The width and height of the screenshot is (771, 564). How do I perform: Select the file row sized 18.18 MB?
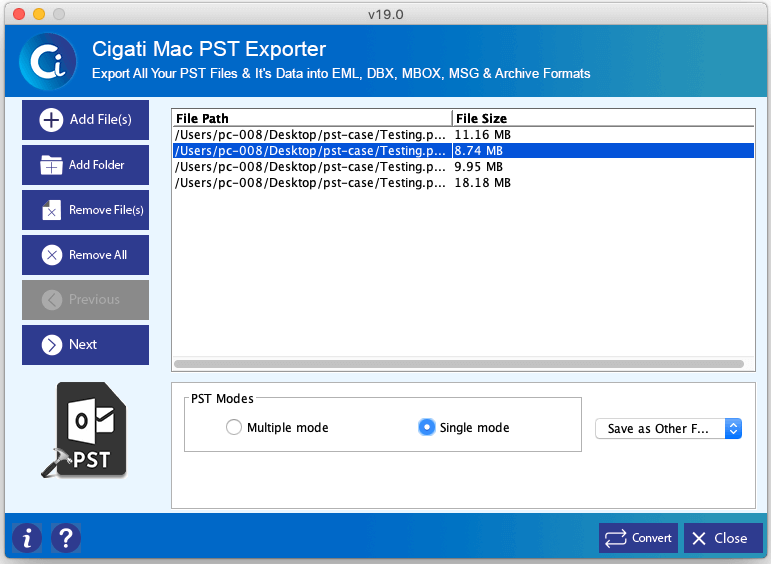point(463,183)
